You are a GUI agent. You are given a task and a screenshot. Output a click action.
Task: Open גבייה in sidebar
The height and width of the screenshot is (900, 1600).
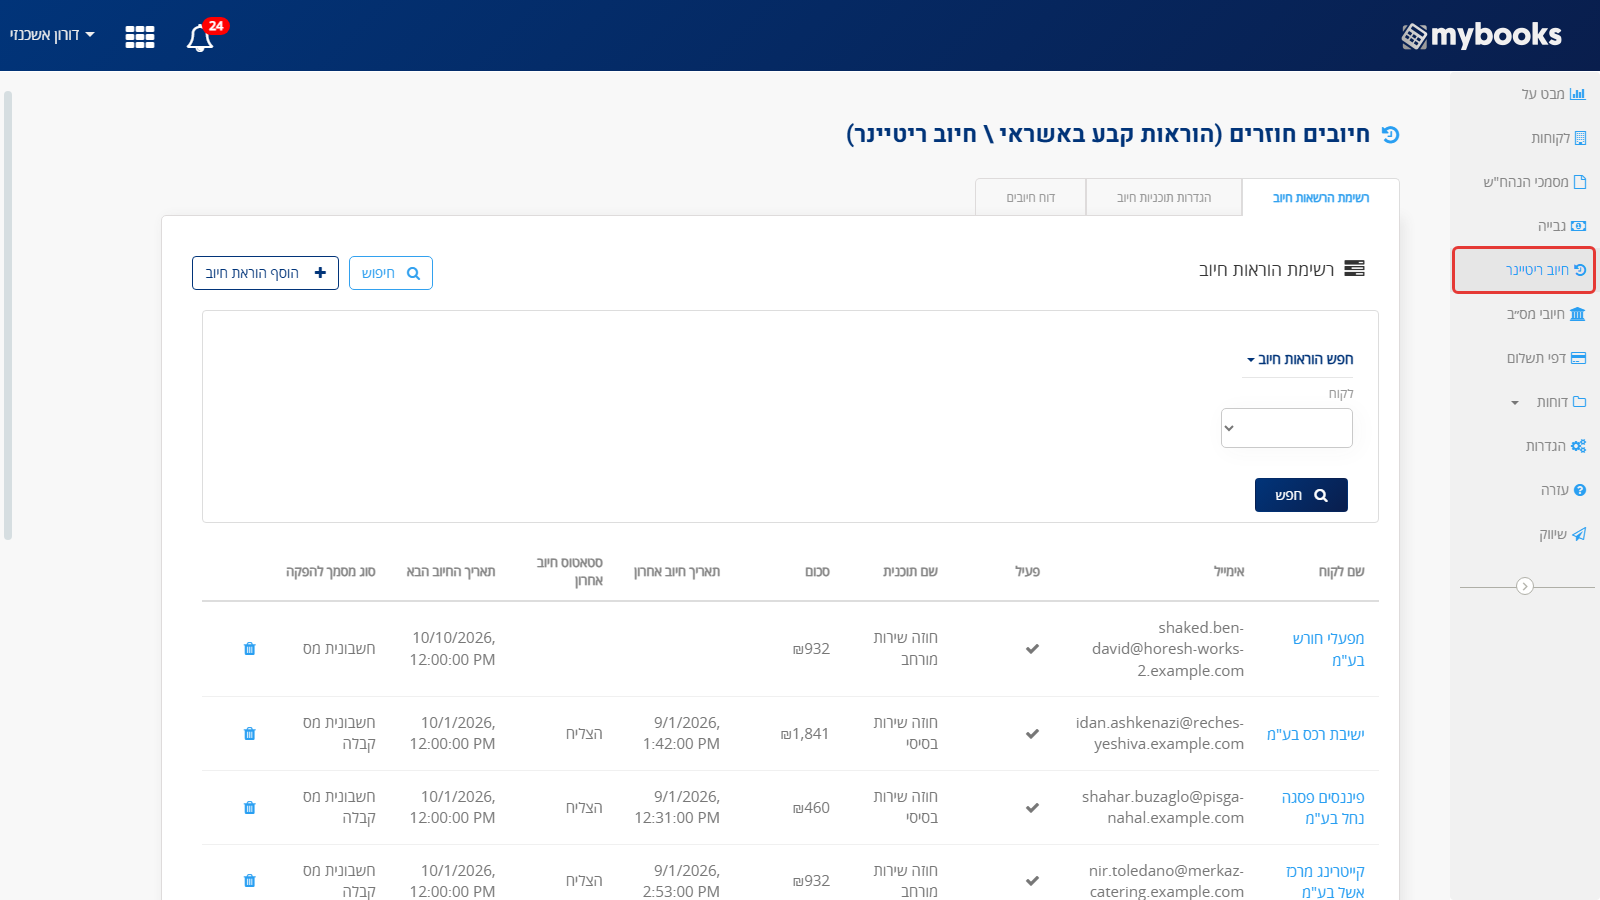(1561, 226)
